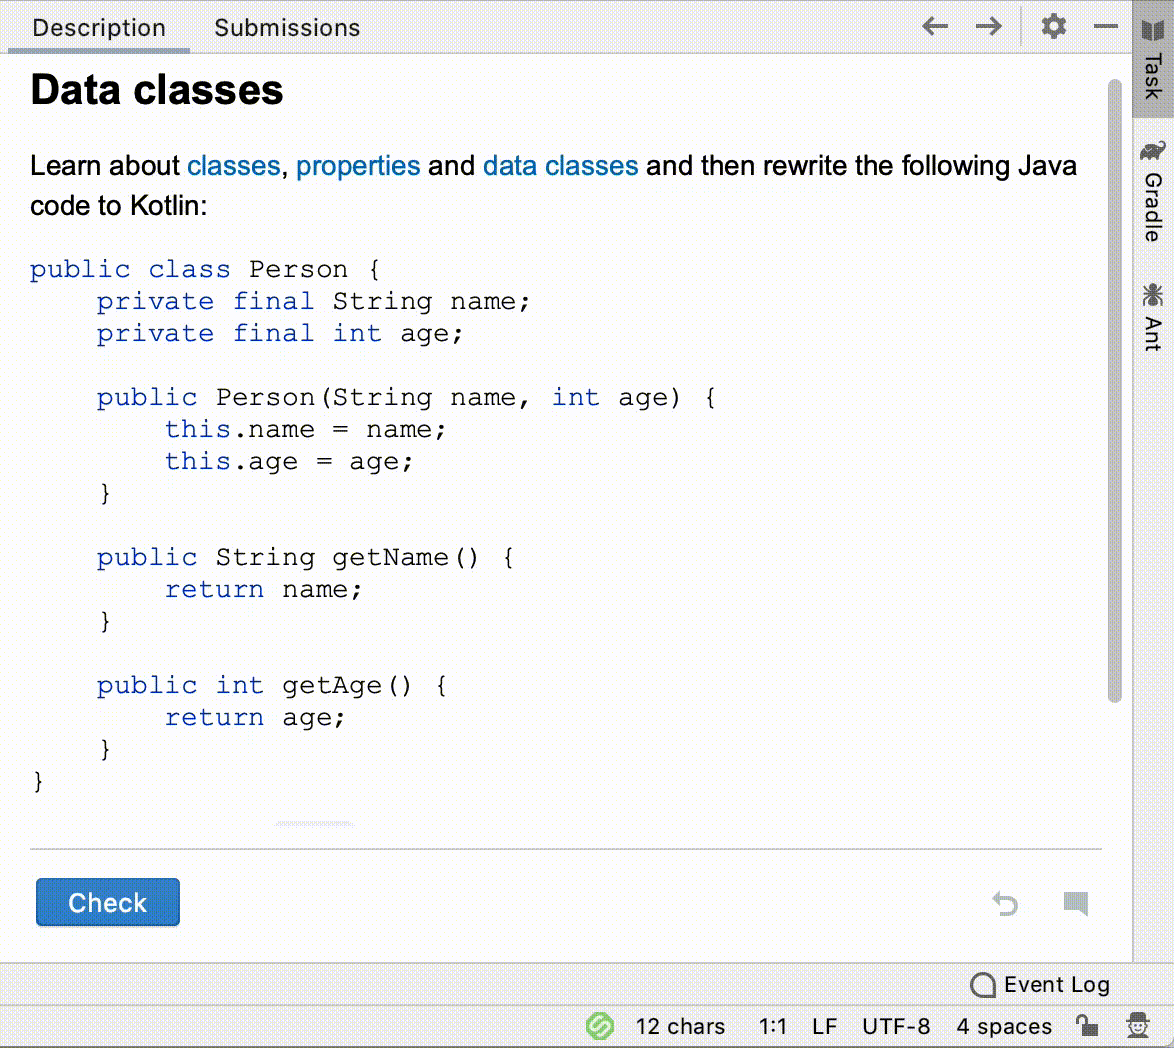Toggle the read-only lock icon
This screenshot has height=1048, width=1174.
(x=1086, y=1025)
